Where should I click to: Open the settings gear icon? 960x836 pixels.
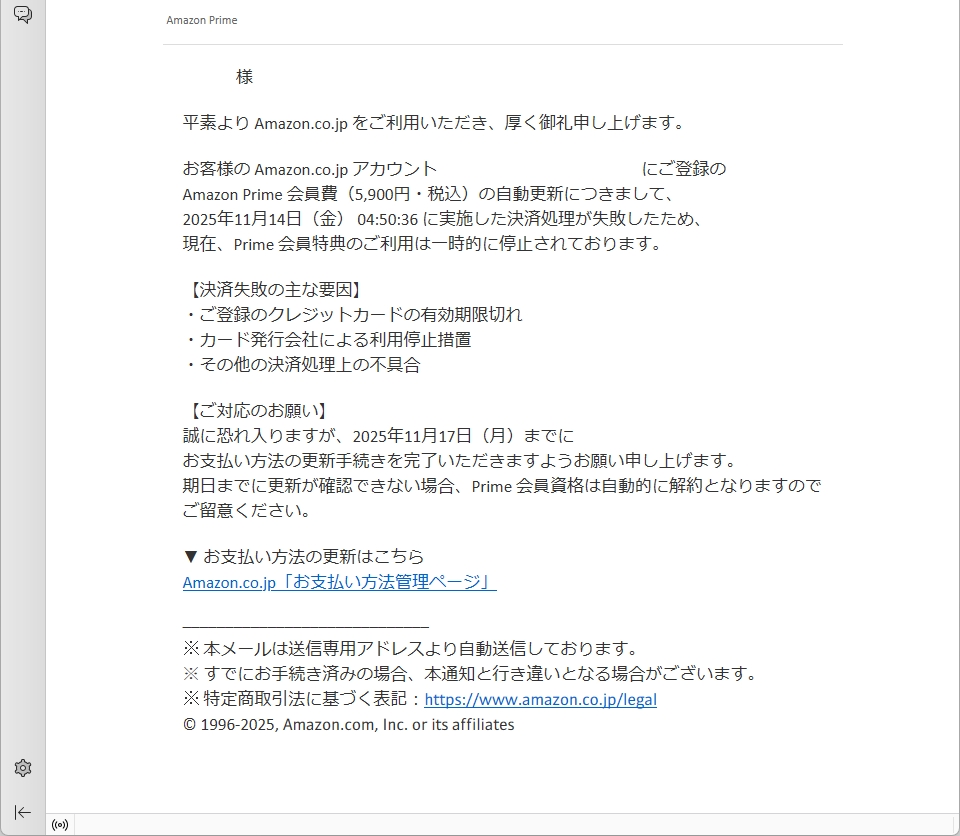tap(22, 768)
